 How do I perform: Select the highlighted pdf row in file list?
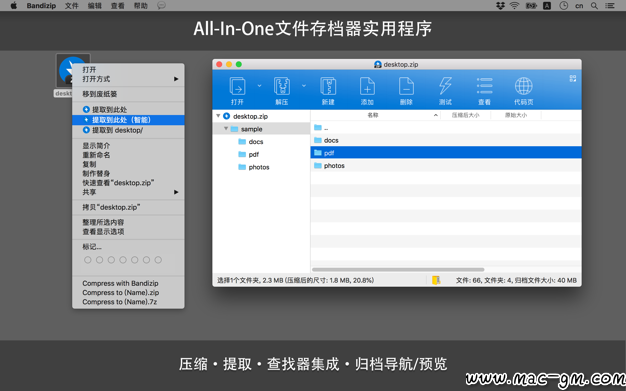click(x=446, y=153)
